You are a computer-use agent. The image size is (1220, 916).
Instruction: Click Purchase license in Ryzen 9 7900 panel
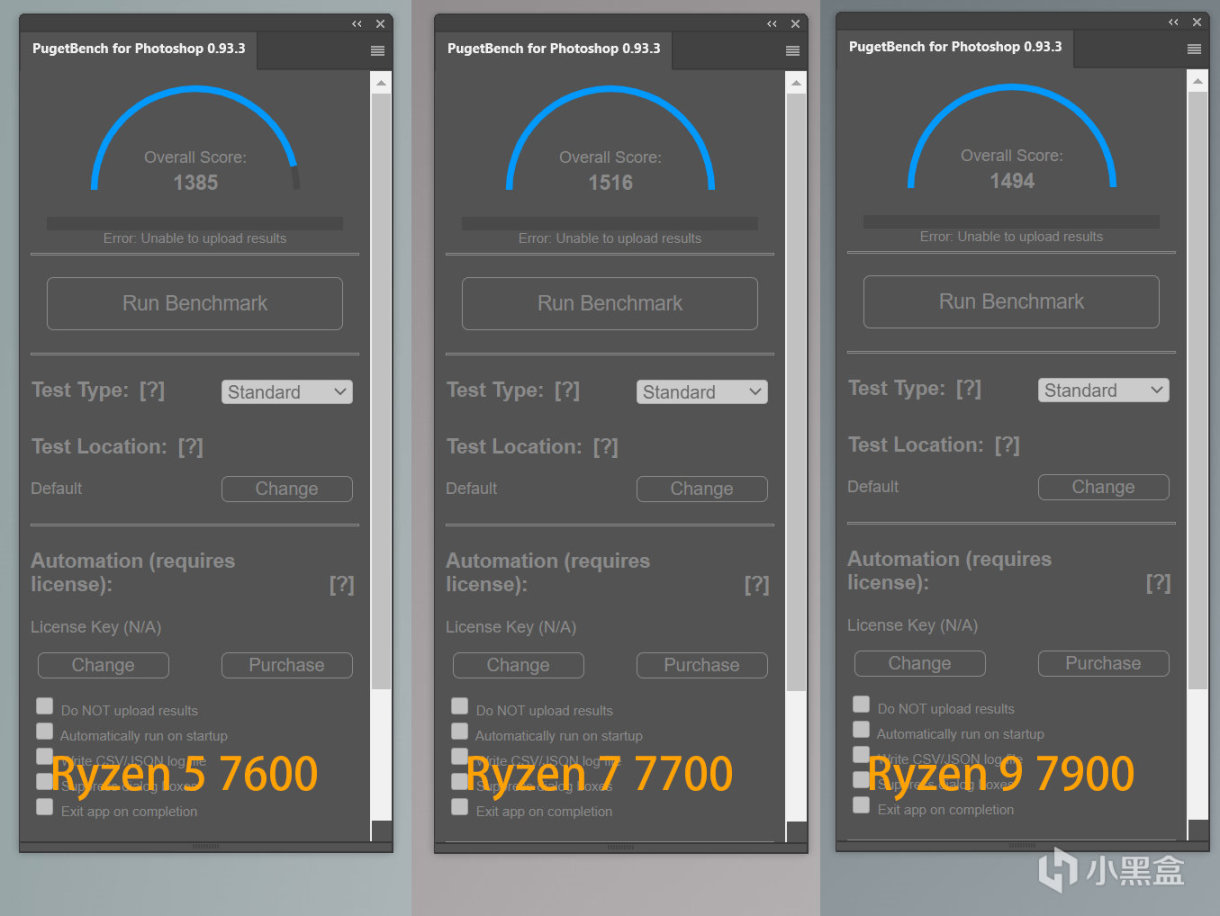tap(1104, 663)
